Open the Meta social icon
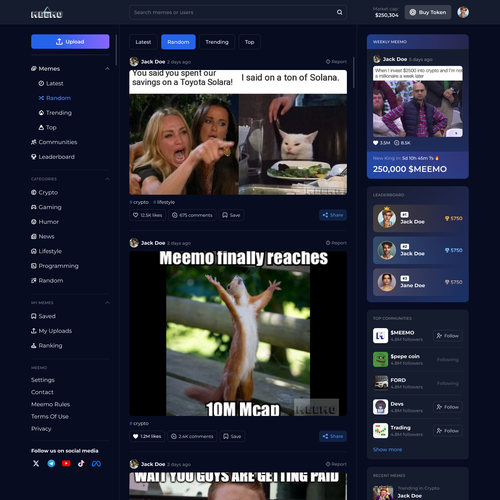 click(96, 463)
